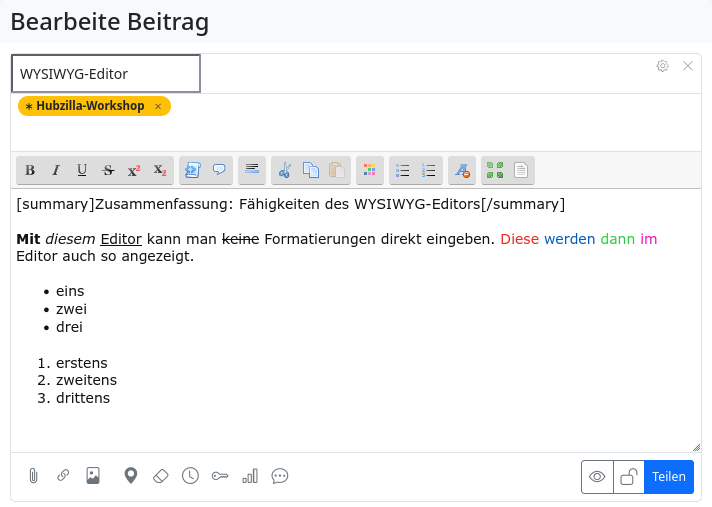Set location with the map pin icon
712x507 pixels.
pos(130,476)
